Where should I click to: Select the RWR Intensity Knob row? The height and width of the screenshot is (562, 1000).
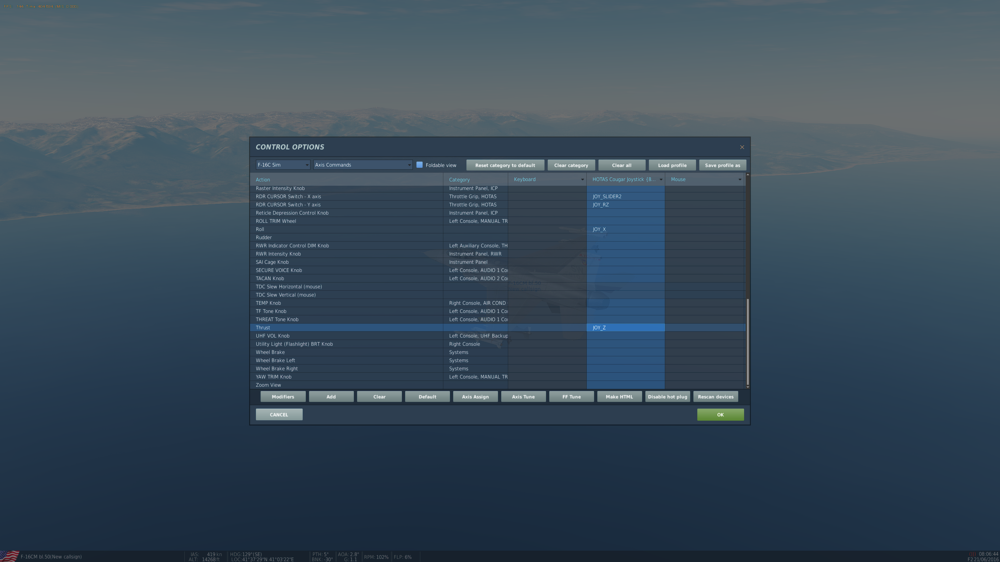(497, 255)
